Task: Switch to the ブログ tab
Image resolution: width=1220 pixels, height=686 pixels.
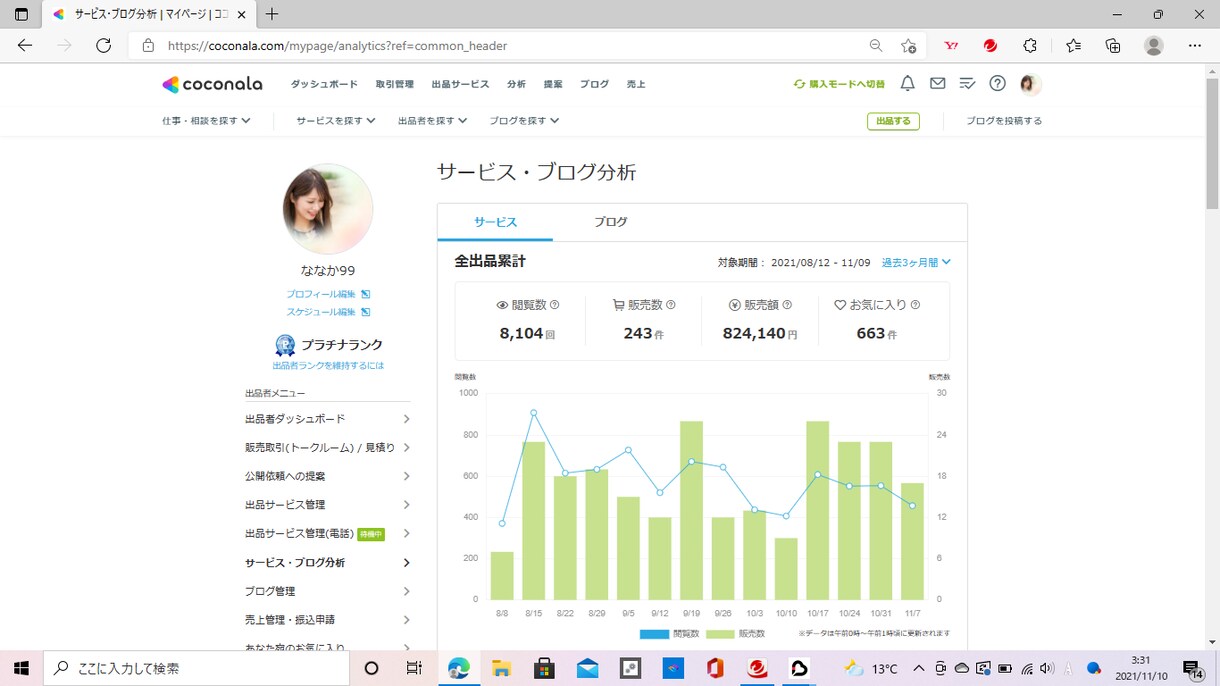Action: point(610,222)
